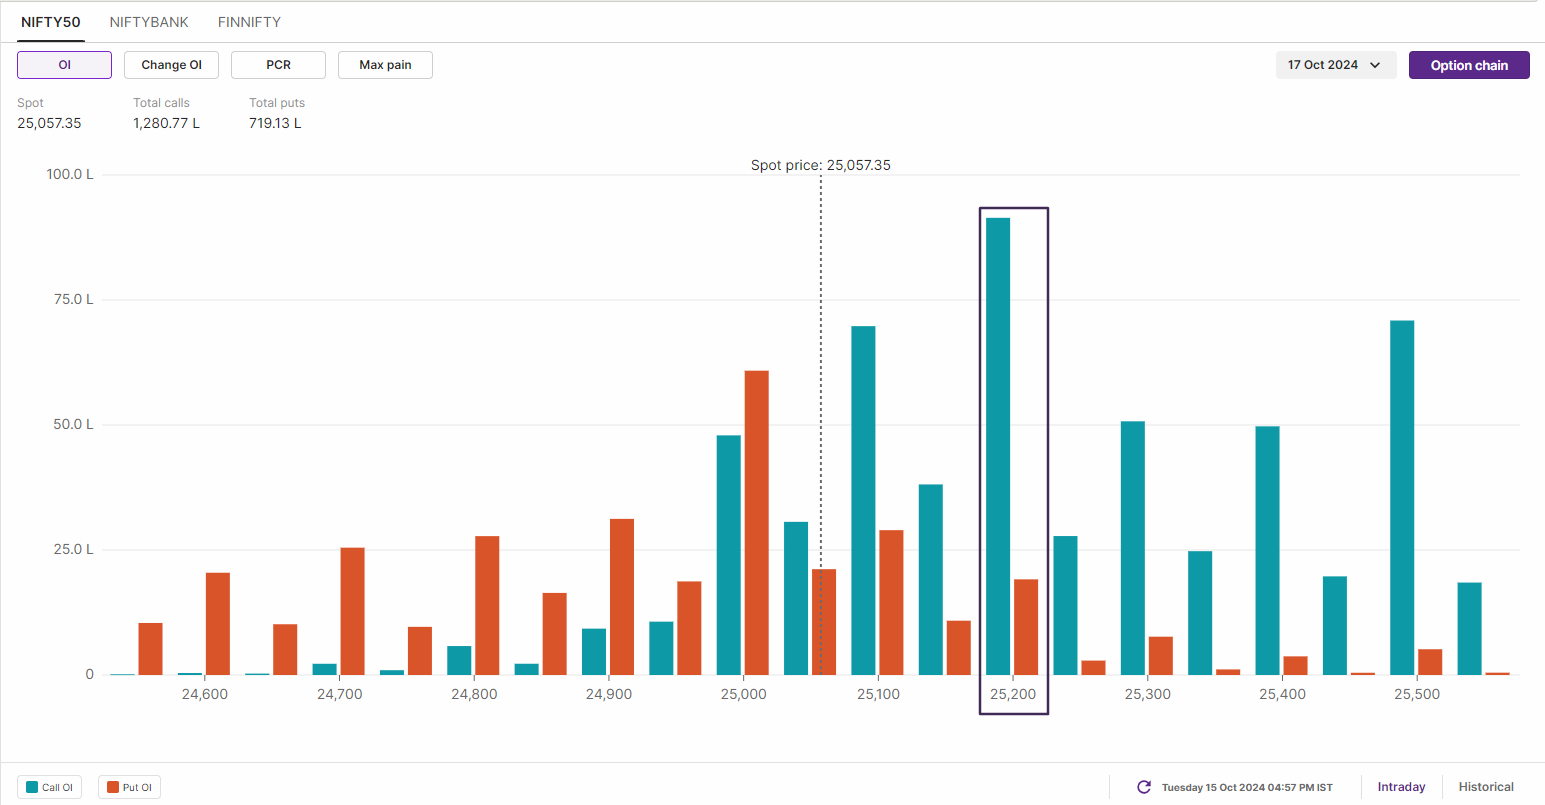This screenshot has height=805, width=1545.
Task: Click the chevron on expiry date selector
Action: tap(1375, 65)
